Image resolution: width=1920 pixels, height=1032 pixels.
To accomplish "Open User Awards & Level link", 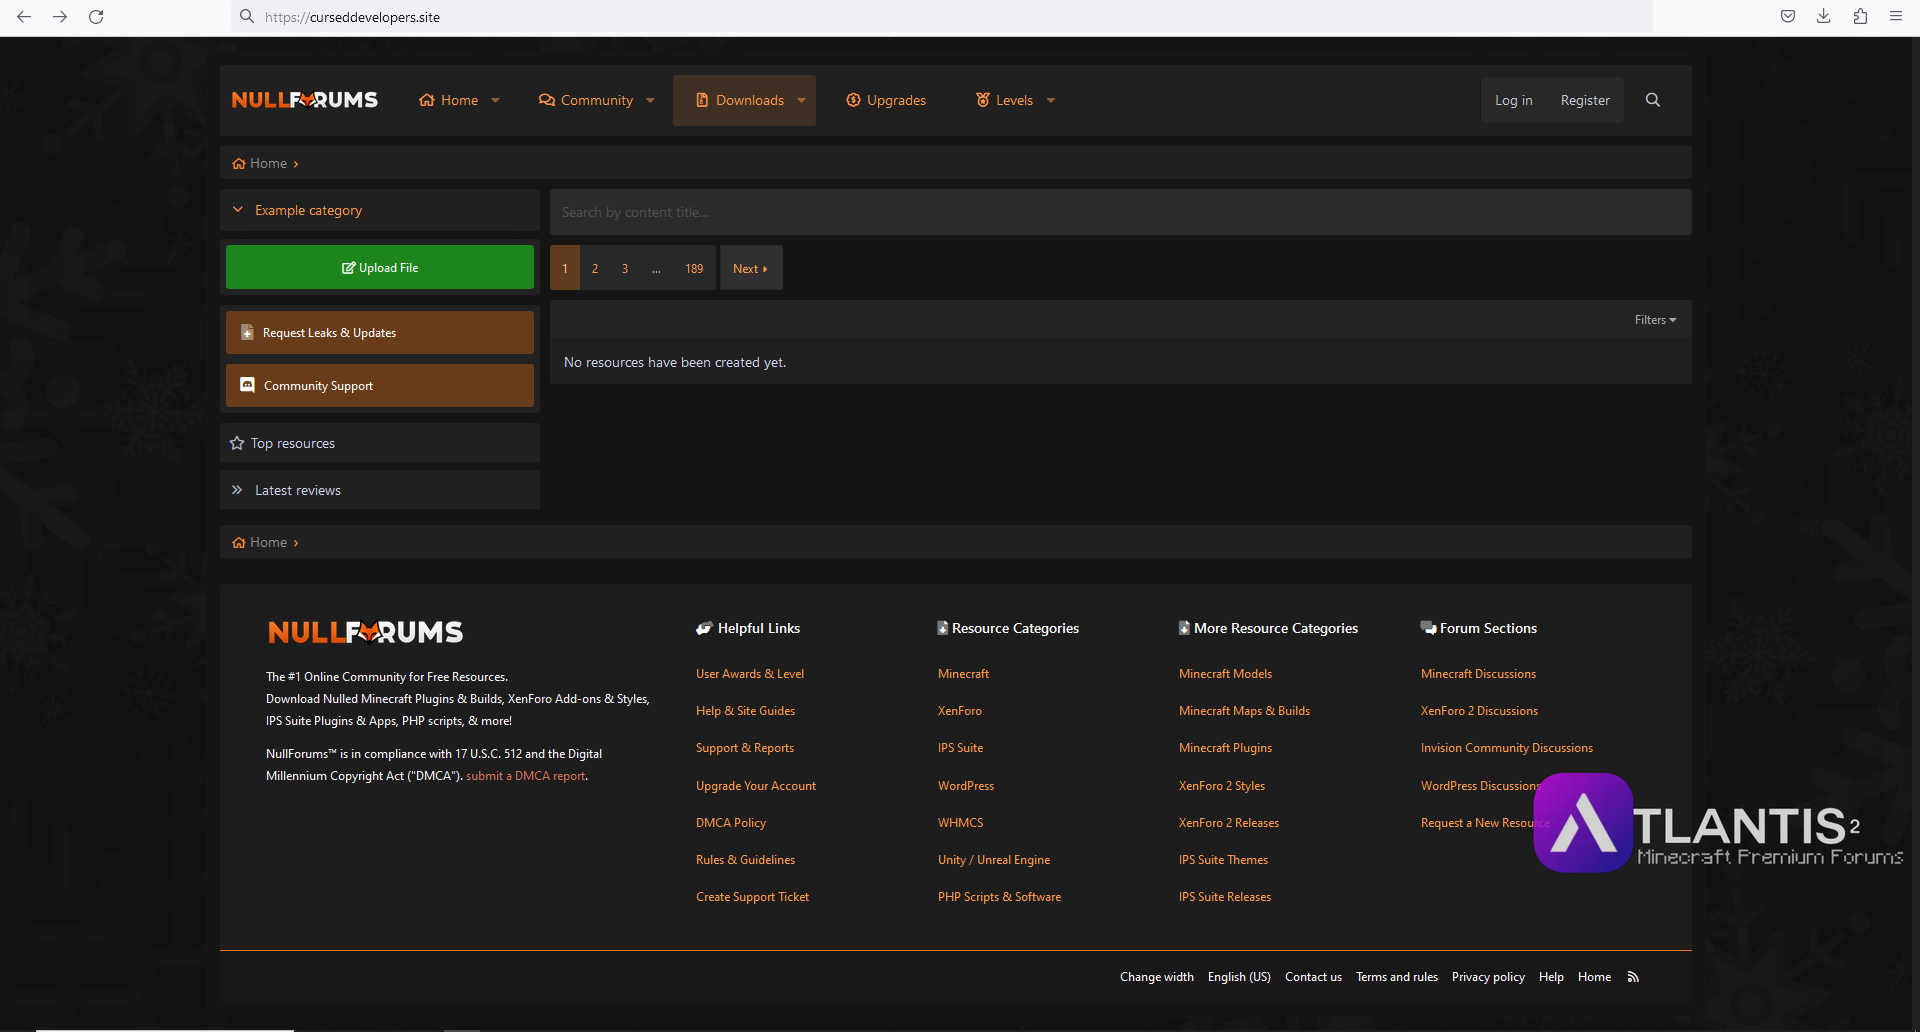I will pos(750,674).
